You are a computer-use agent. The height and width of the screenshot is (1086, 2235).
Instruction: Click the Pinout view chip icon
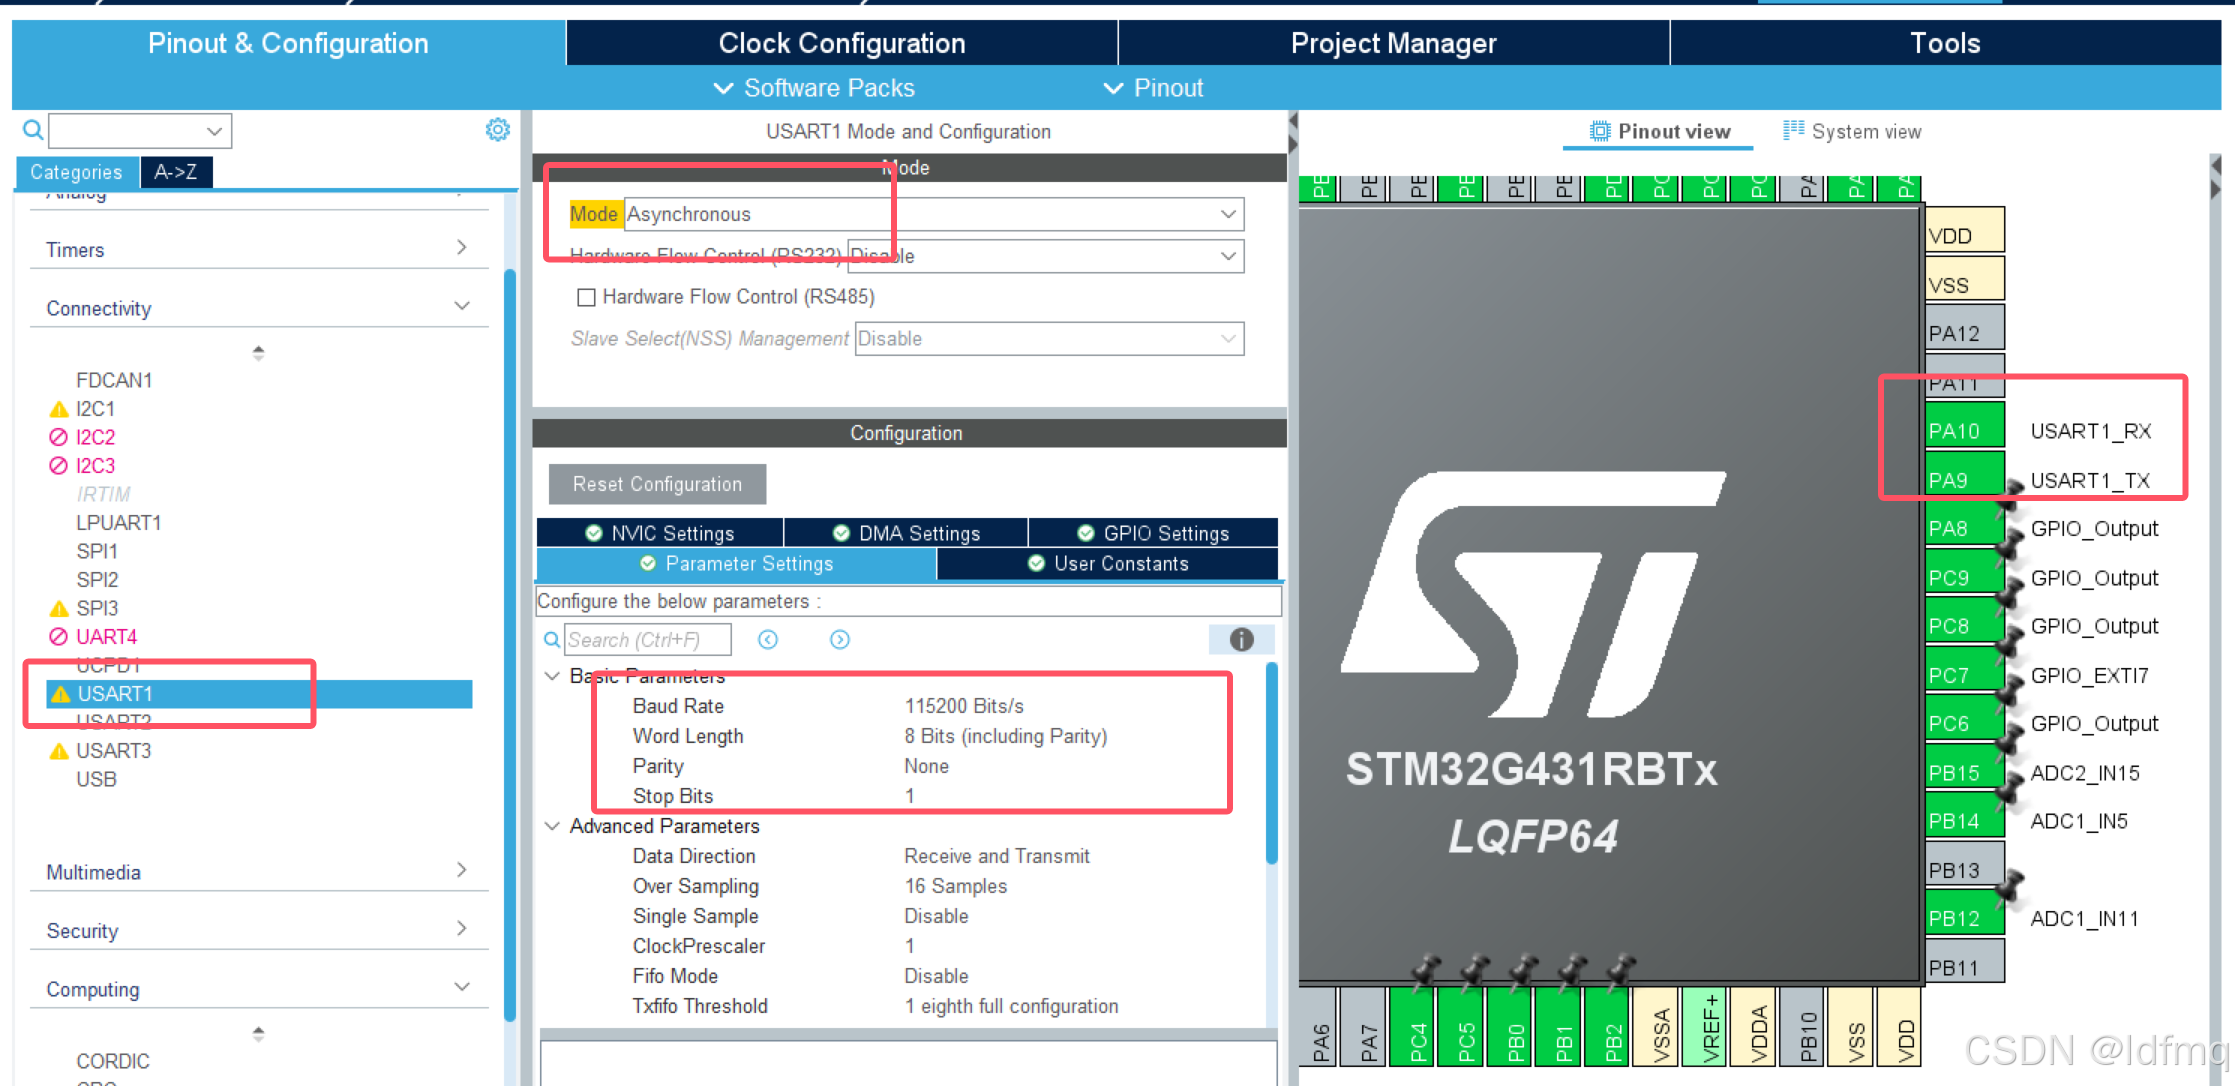pyautogui.click(x=1600, y=131)
